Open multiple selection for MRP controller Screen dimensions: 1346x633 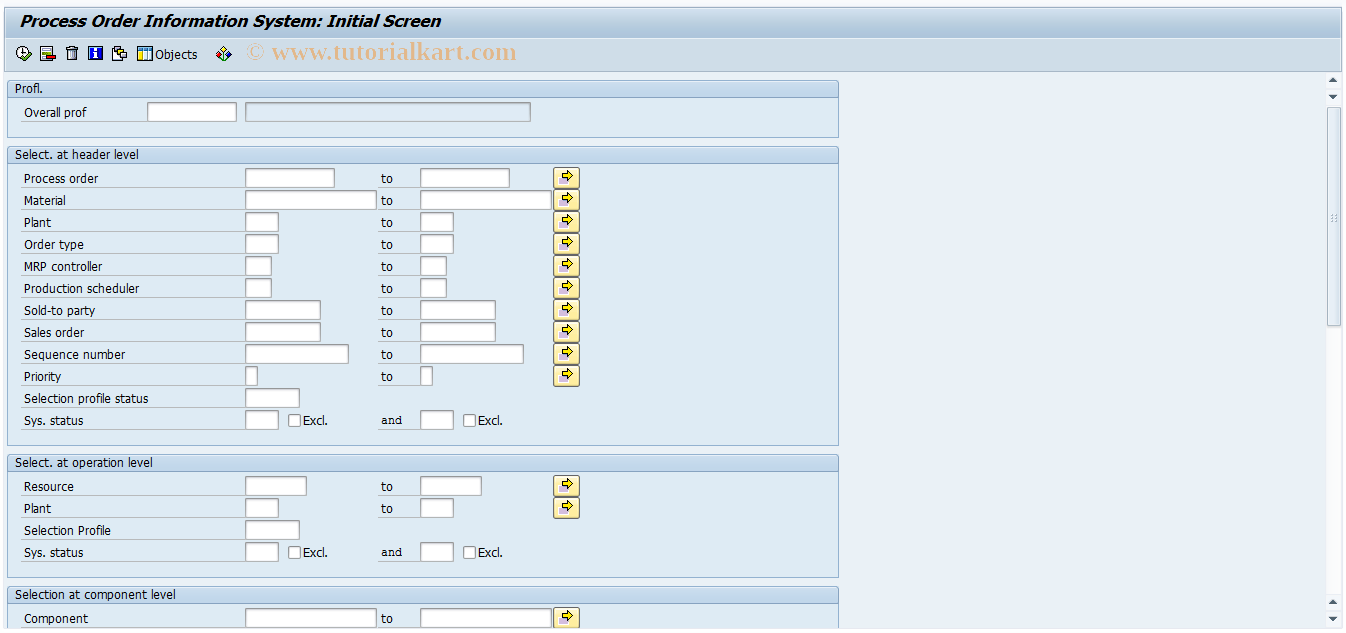[566, 266]
